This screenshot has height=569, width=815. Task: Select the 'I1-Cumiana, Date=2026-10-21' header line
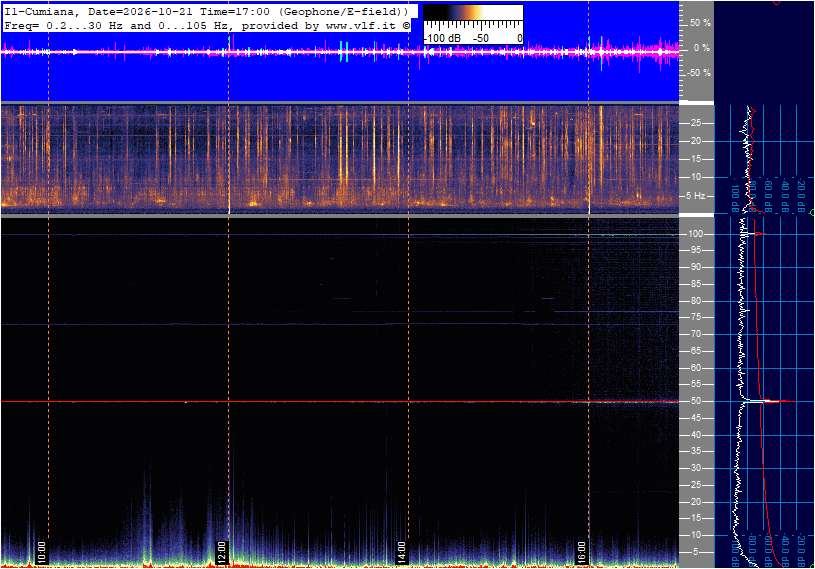click(x=207, y=11)
